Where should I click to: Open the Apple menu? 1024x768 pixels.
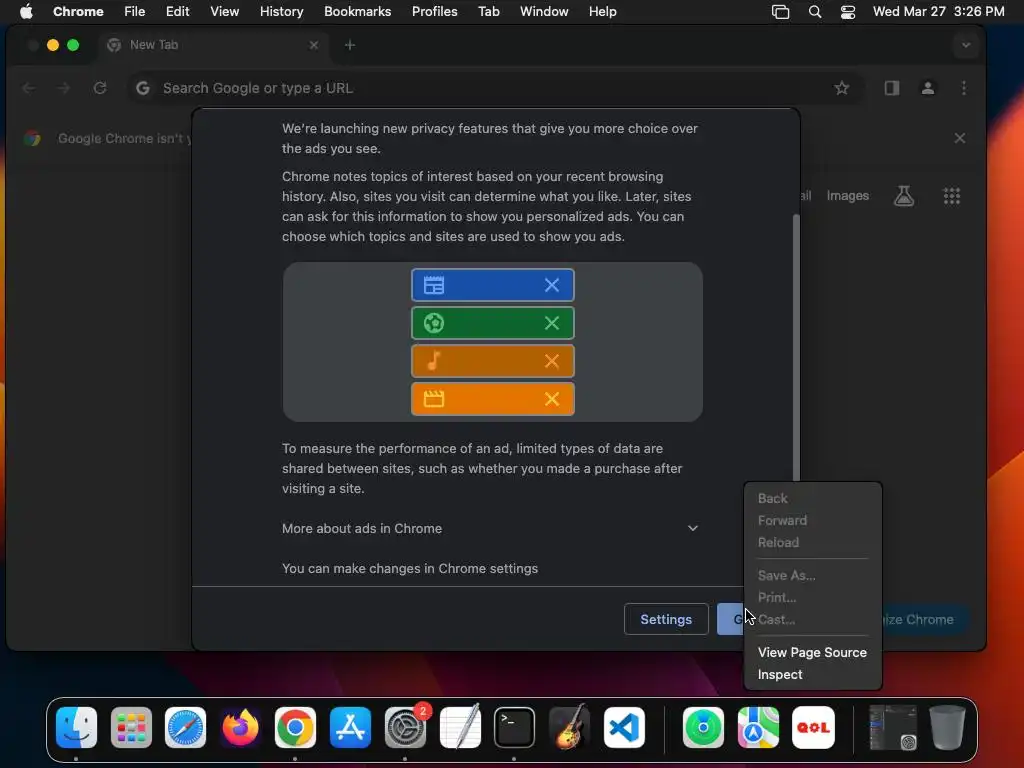[x=26, y=12]
